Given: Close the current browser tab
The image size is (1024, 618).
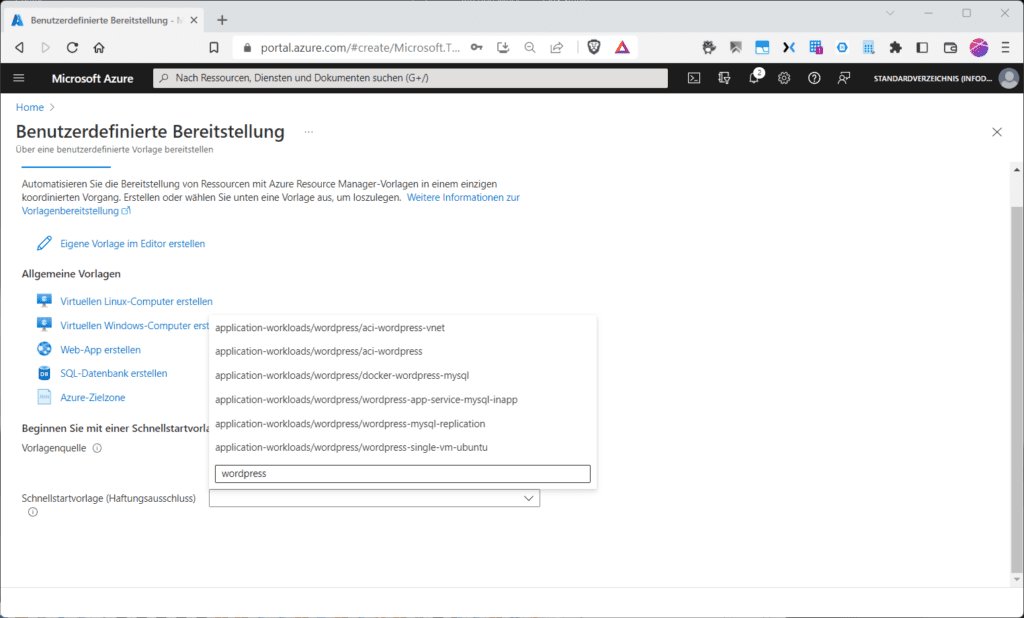Looking at the screenshot, I should (194, 20).
